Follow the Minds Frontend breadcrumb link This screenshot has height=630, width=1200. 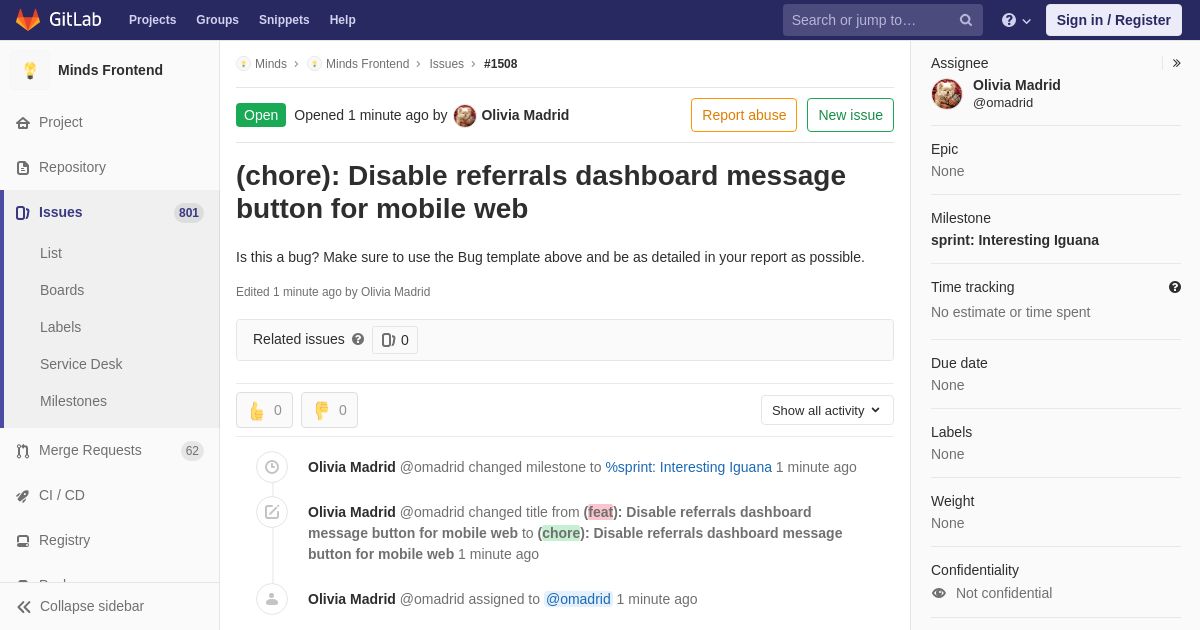[x=367, y=64]
